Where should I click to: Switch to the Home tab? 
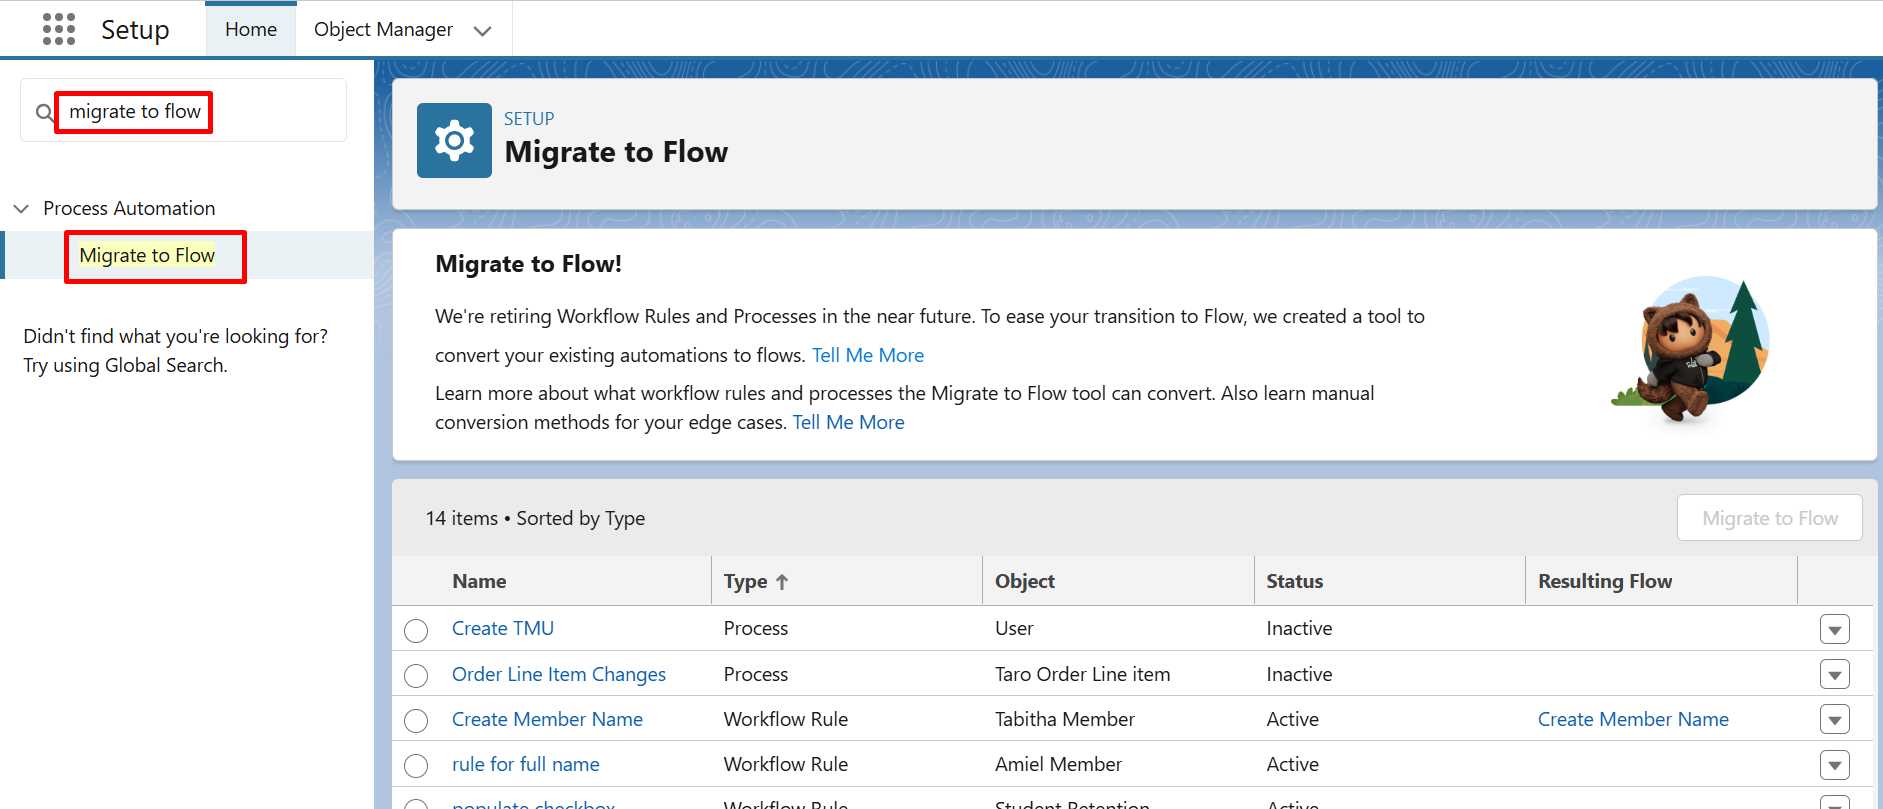click(251, 30)
